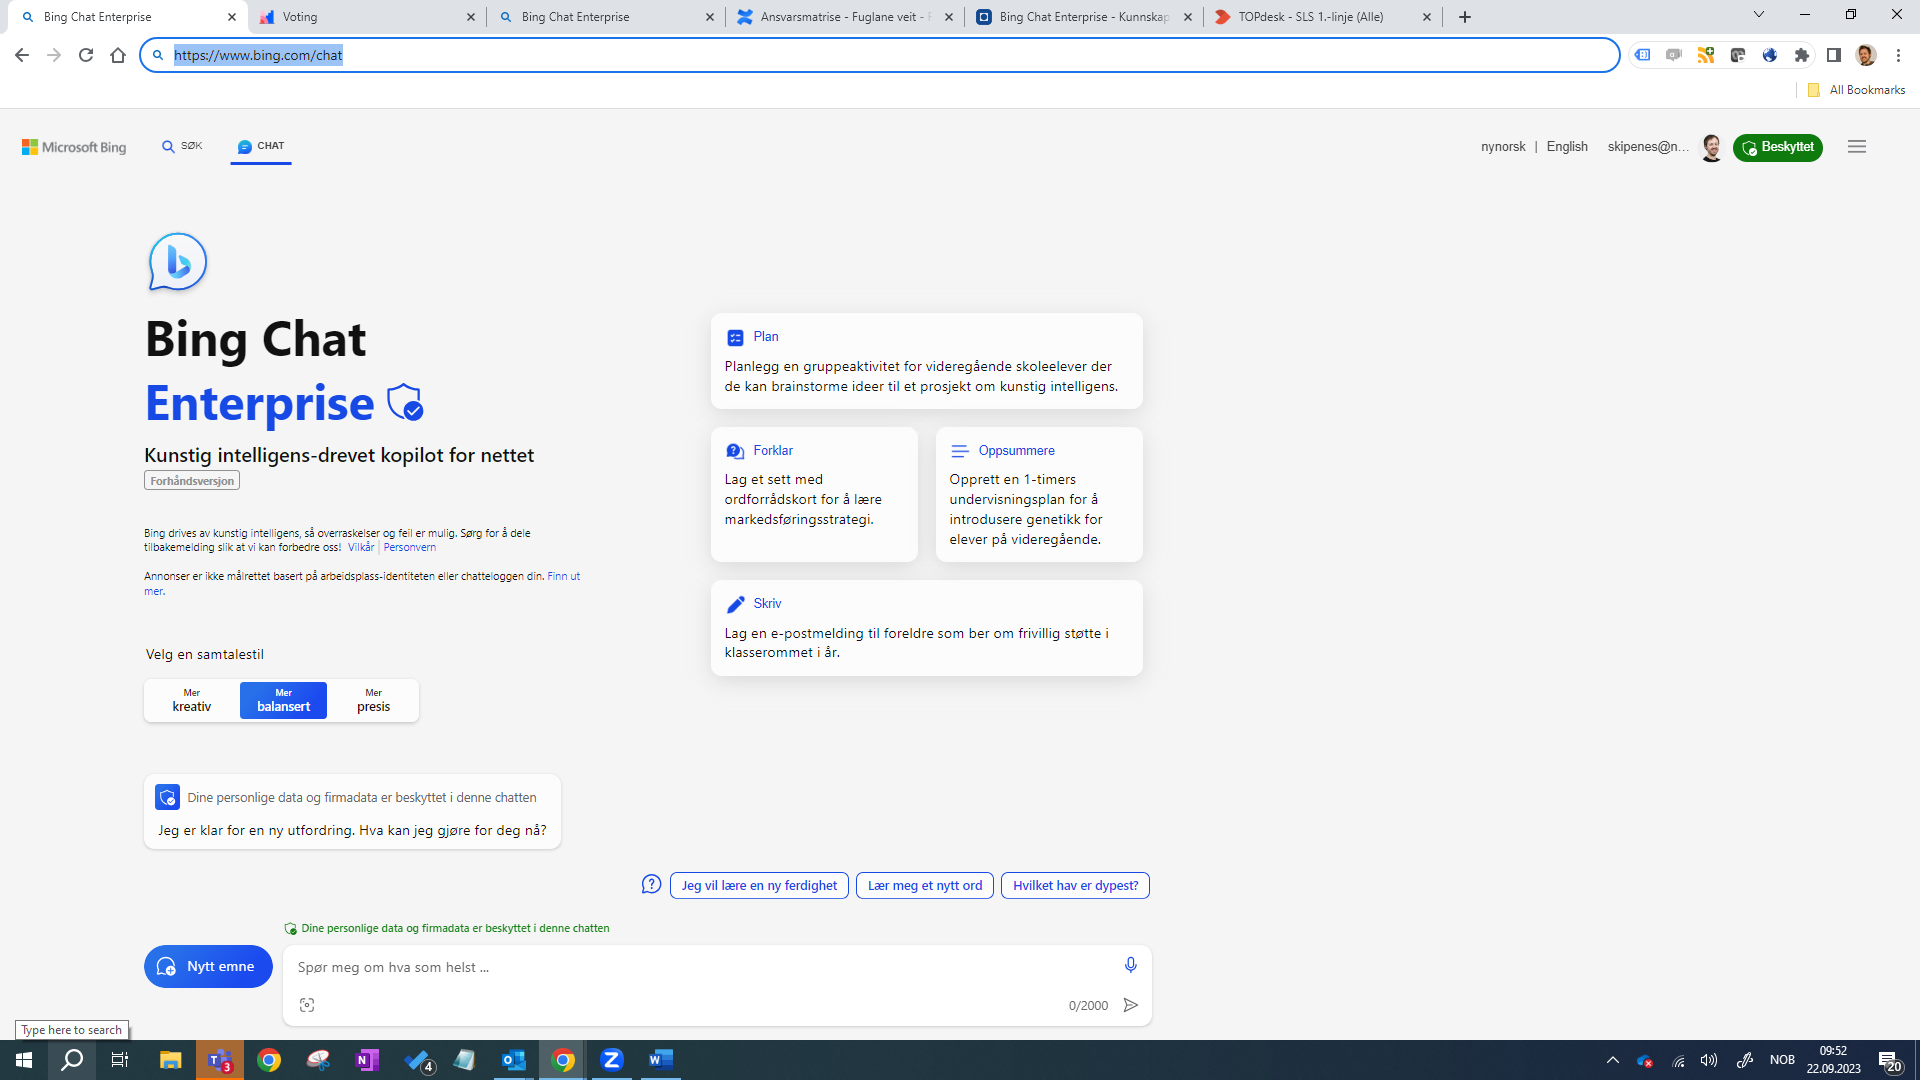
Task: Switch to the Voting browser tab
Action: [367, 17]
